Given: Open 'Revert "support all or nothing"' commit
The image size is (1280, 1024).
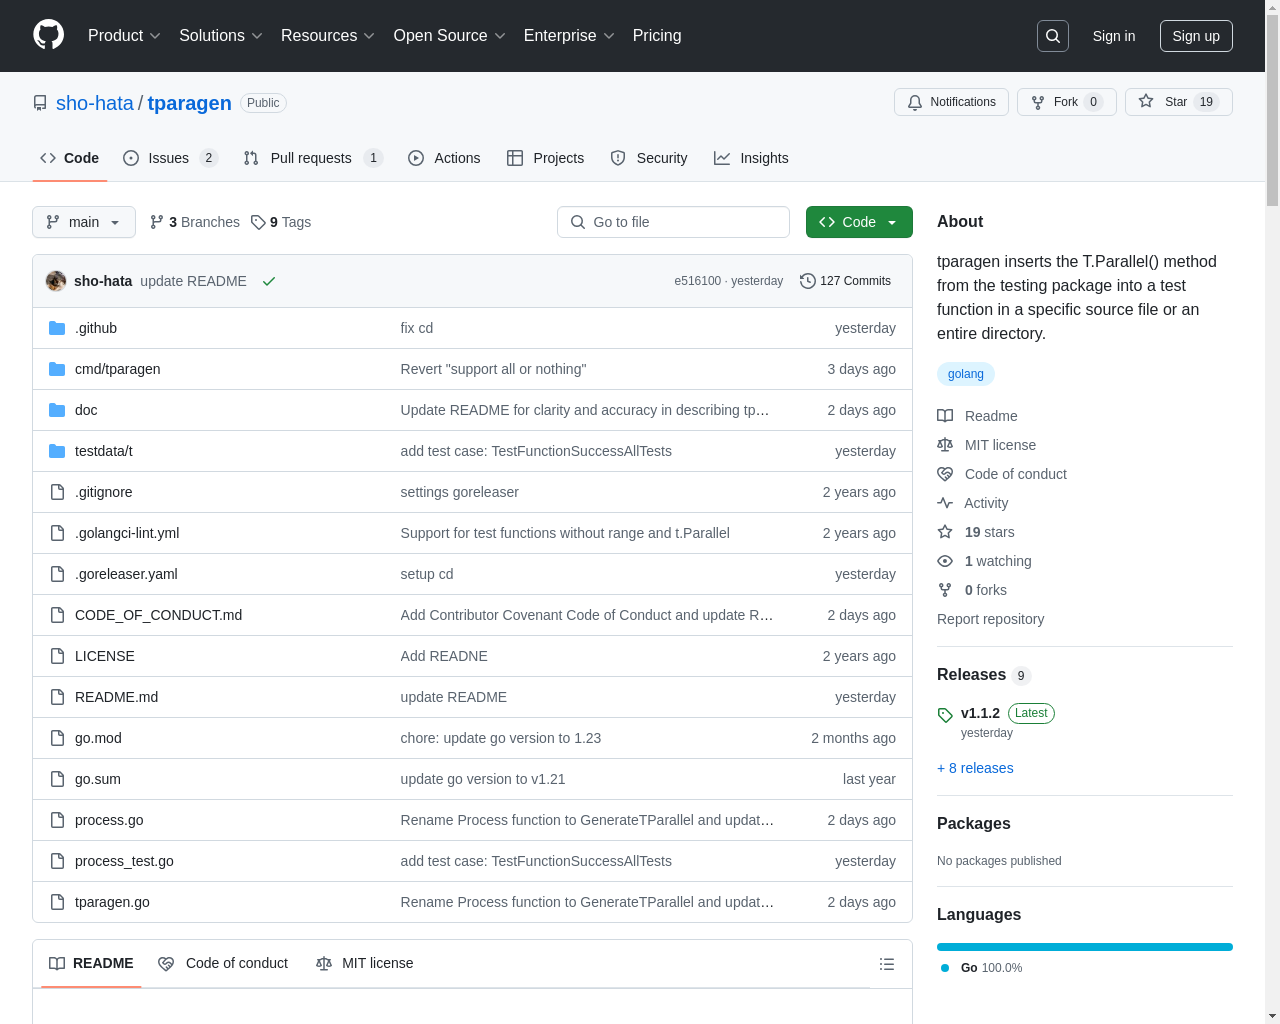Looking at the screenshot, I should coord(493,369).
